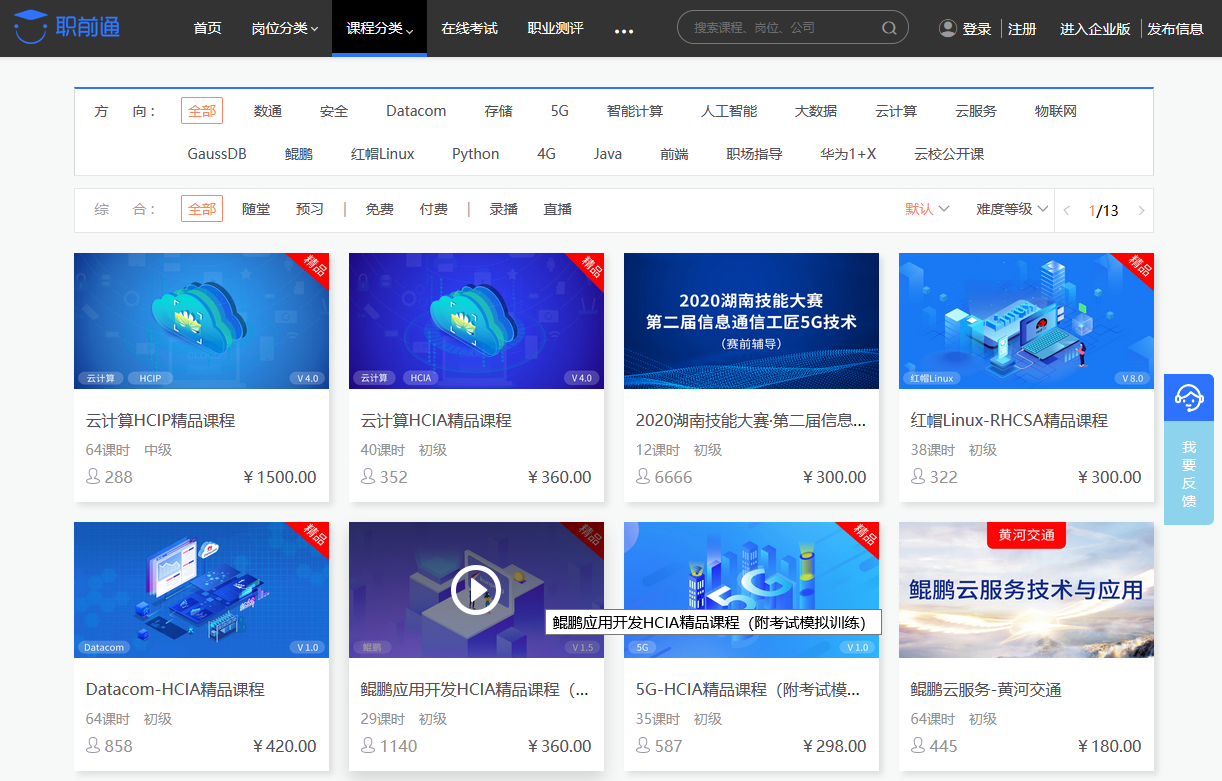Open the 在线考试 nav item
1222x781 pixels.
click(x=470, y=28)
